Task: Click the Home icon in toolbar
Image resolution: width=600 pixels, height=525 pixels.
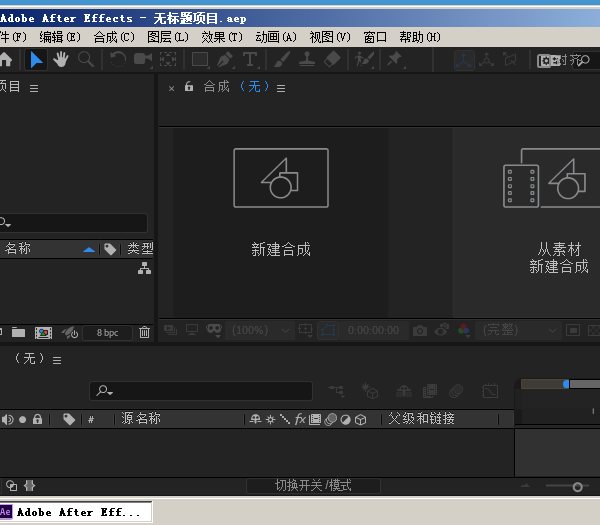Action: (x=5, y=60)
